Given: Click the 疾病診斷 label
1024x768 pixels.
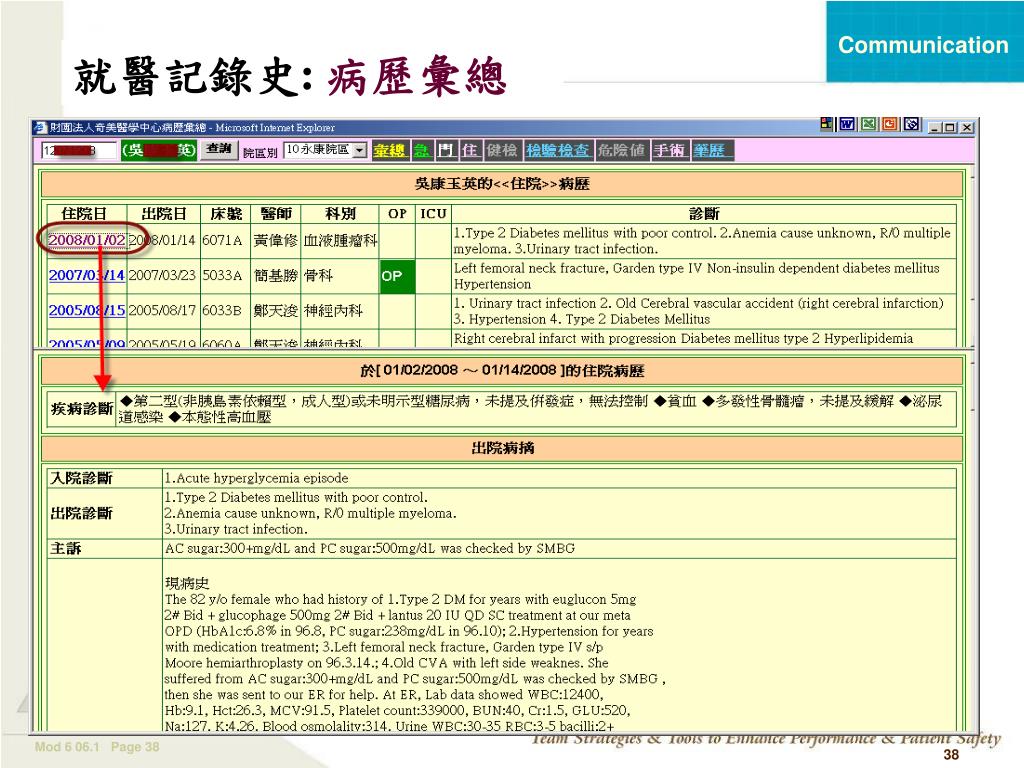Looking at the screenshot, I should pyautogui.click(x=82, y=409).
